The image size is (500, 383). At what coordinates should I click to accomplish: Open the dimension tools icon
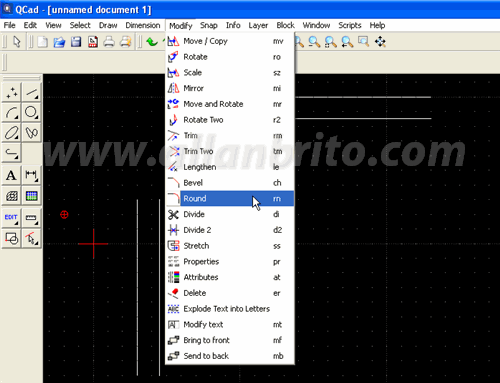pos(32,175)
